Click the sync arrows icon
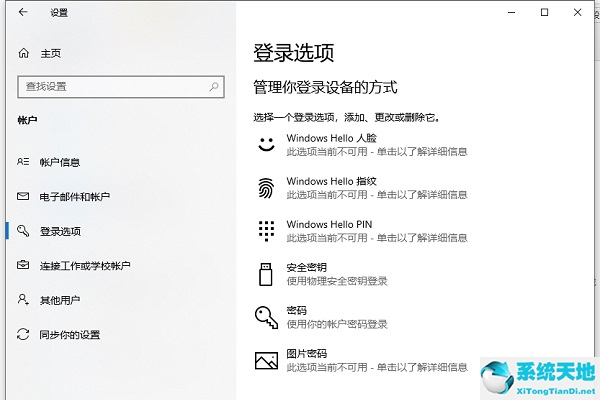The width and height of the screenshot is (600, 400). tap(23, 334)
